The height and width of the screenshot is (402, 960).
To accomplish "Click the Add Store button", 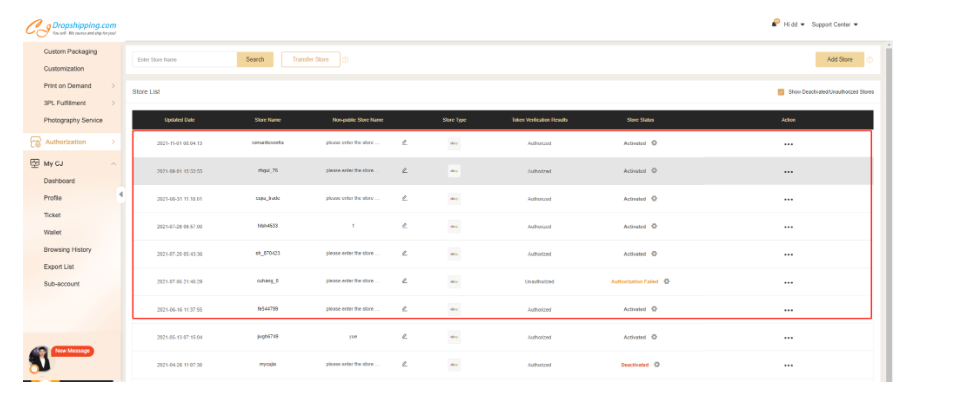I will click(839, 60).
